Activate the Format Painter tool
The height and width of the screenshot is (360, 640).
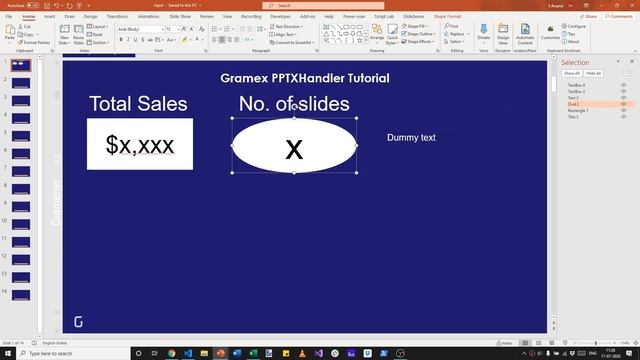point(34,42)
